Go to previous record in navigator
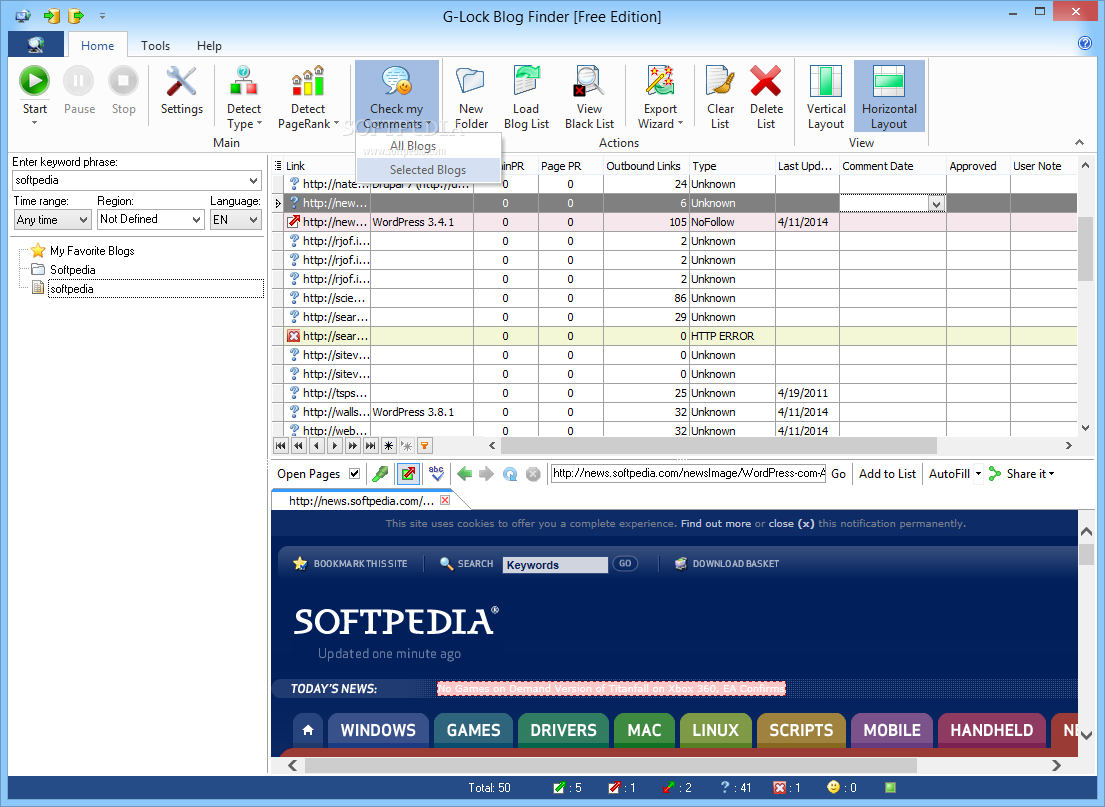The image size is (1105, 807). [x=316, y=445]
